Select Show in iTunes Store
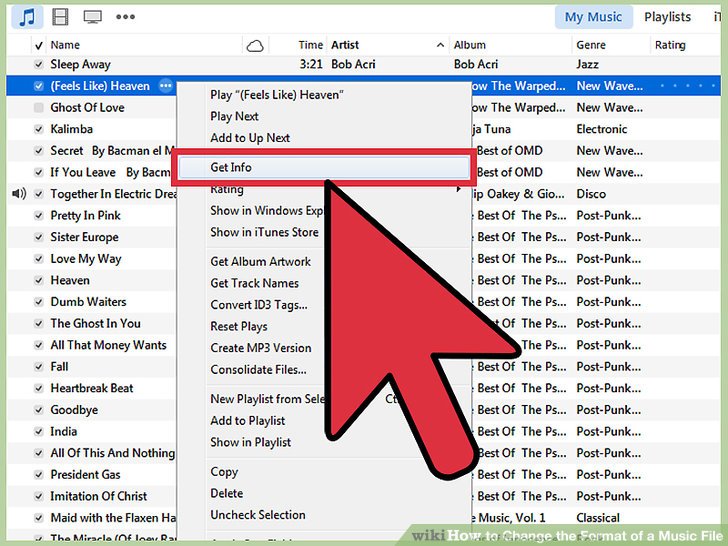This screenshot has width=728, height=546. tap(264, 232)
